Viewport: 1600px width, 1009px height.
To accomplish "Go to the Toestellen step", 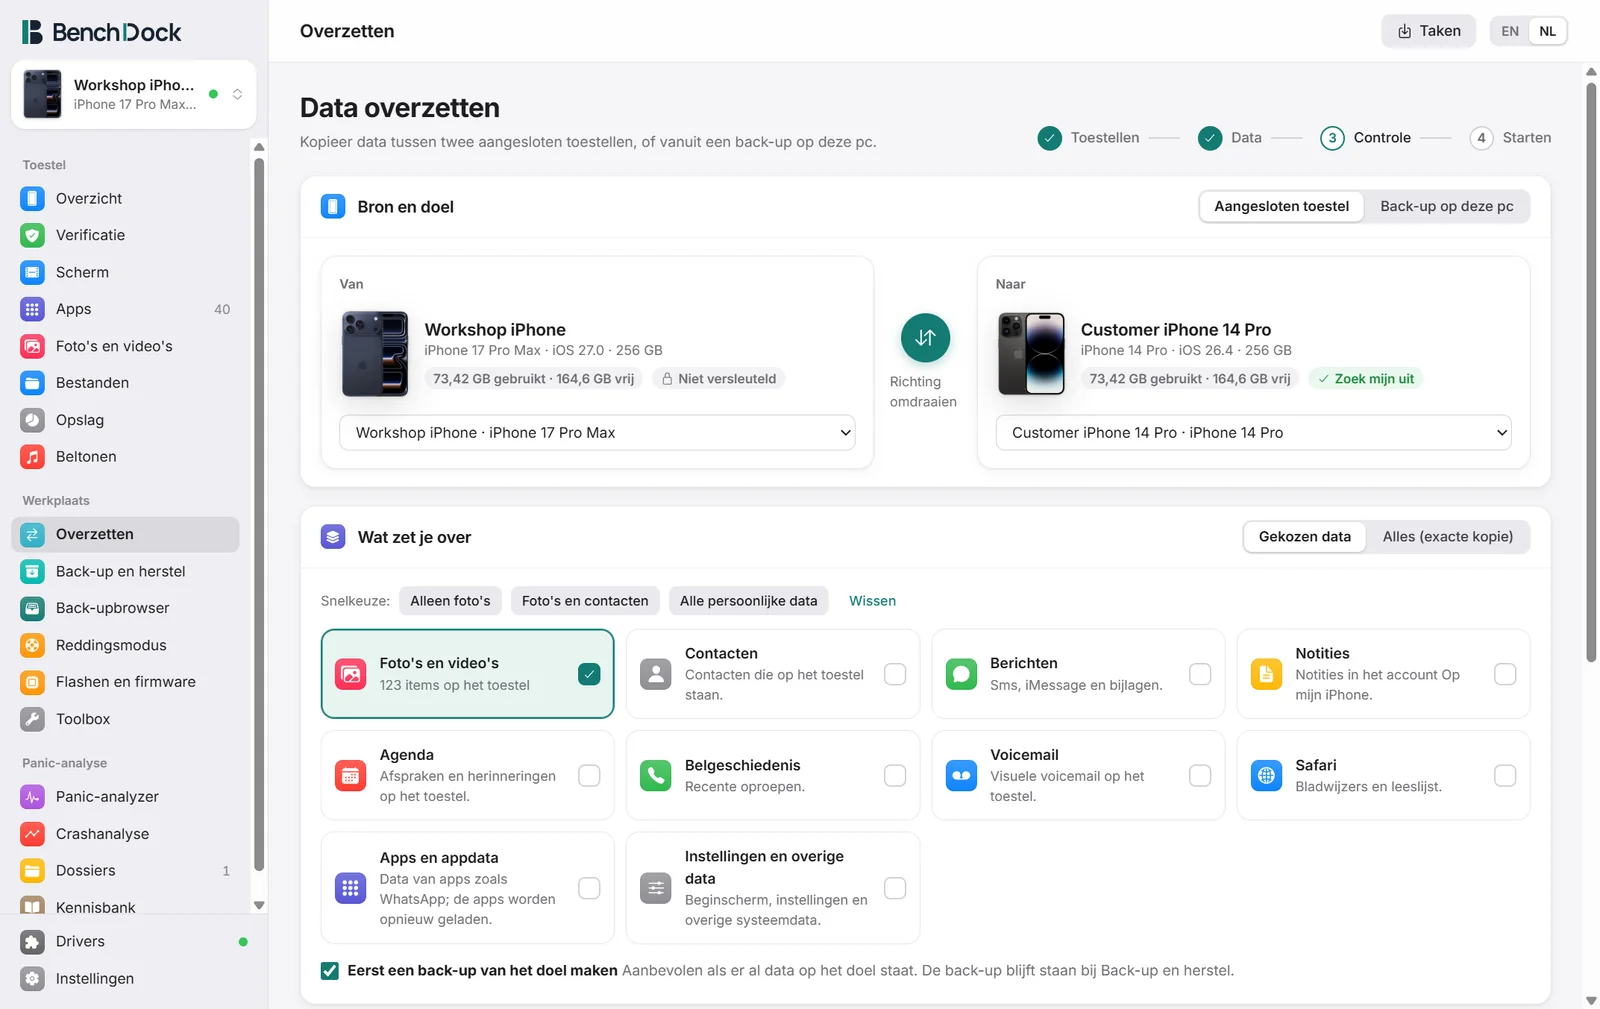I will click(1089, 138).
